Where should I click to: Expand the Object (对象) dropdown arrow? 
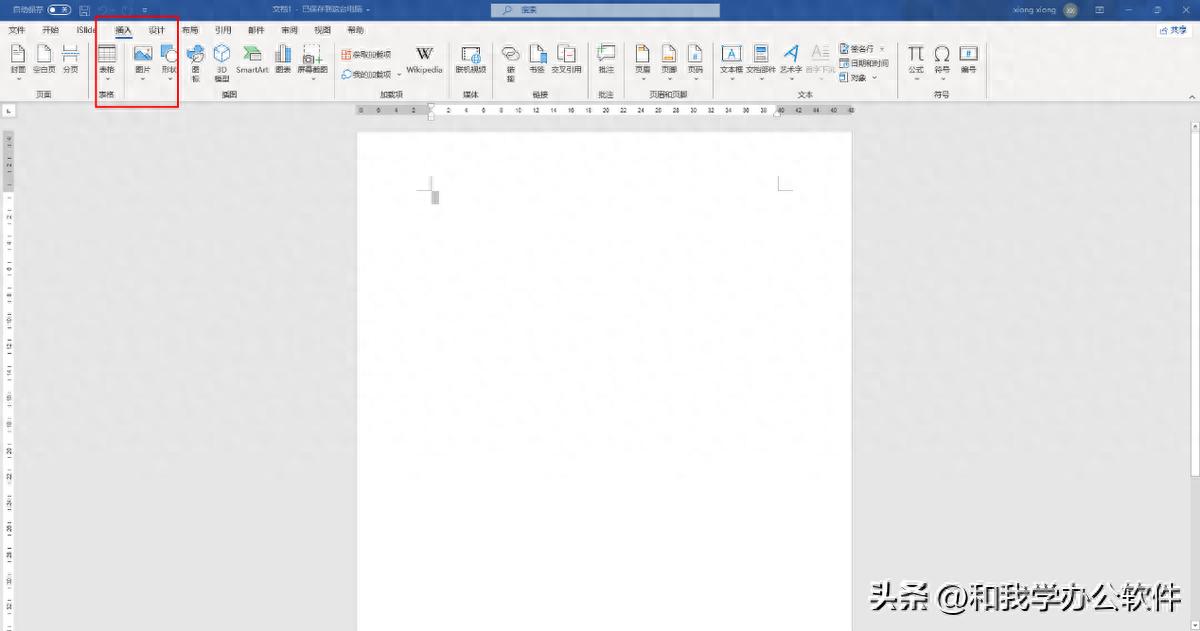click(x=875, y=77)
